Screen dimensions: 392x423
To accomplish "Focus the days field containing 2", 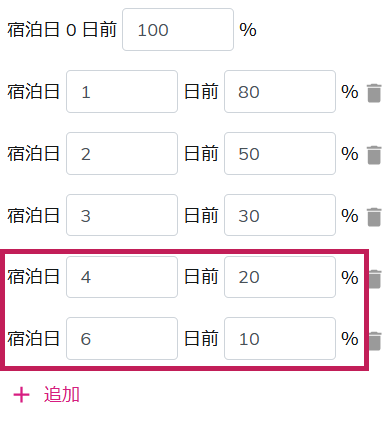I will tap(122, 153).
